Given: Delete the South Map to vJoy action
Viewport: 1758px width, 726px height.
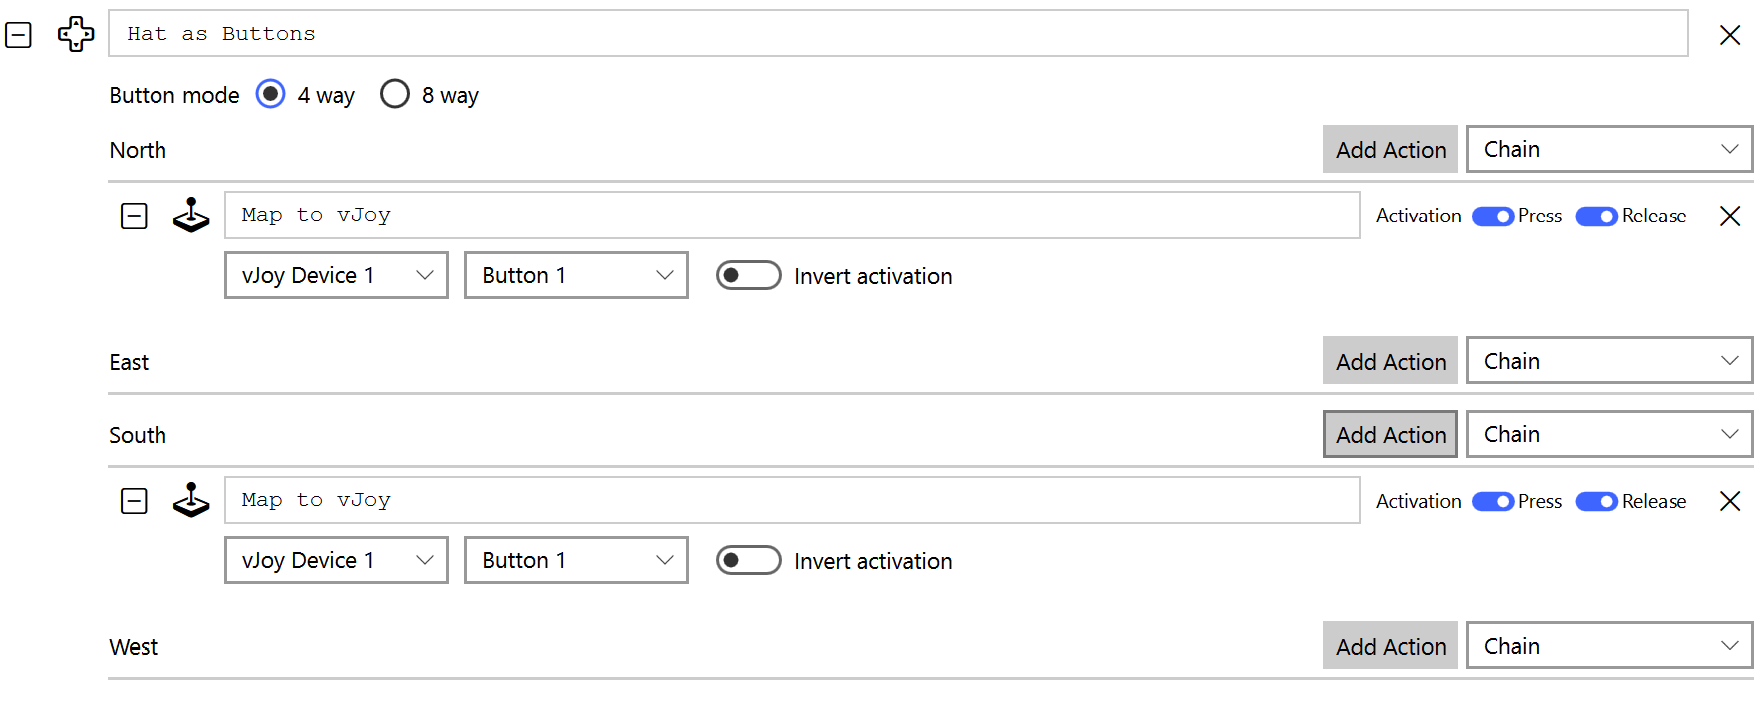Looking at the screenshot, I should click(x=1729, y=501).
